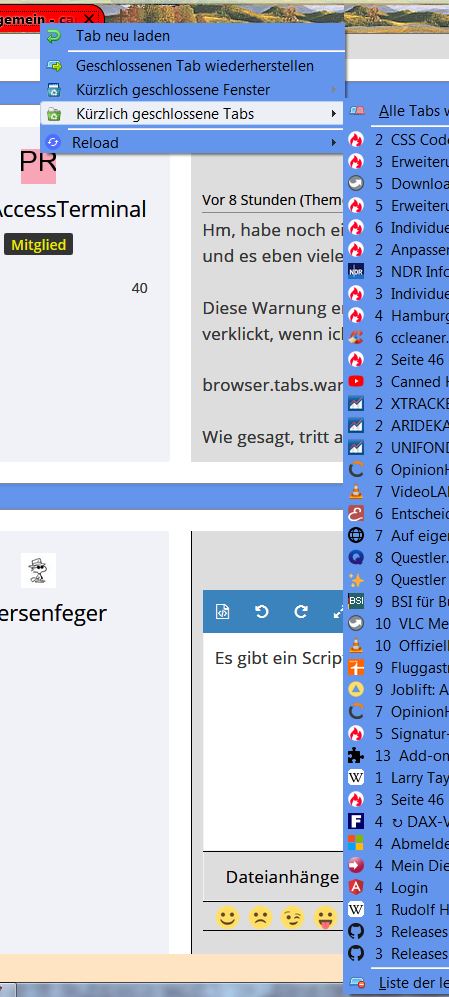449x997 pixels.
Task: Expand arrow beside 'Reload' entry
Action: [333, 142]
